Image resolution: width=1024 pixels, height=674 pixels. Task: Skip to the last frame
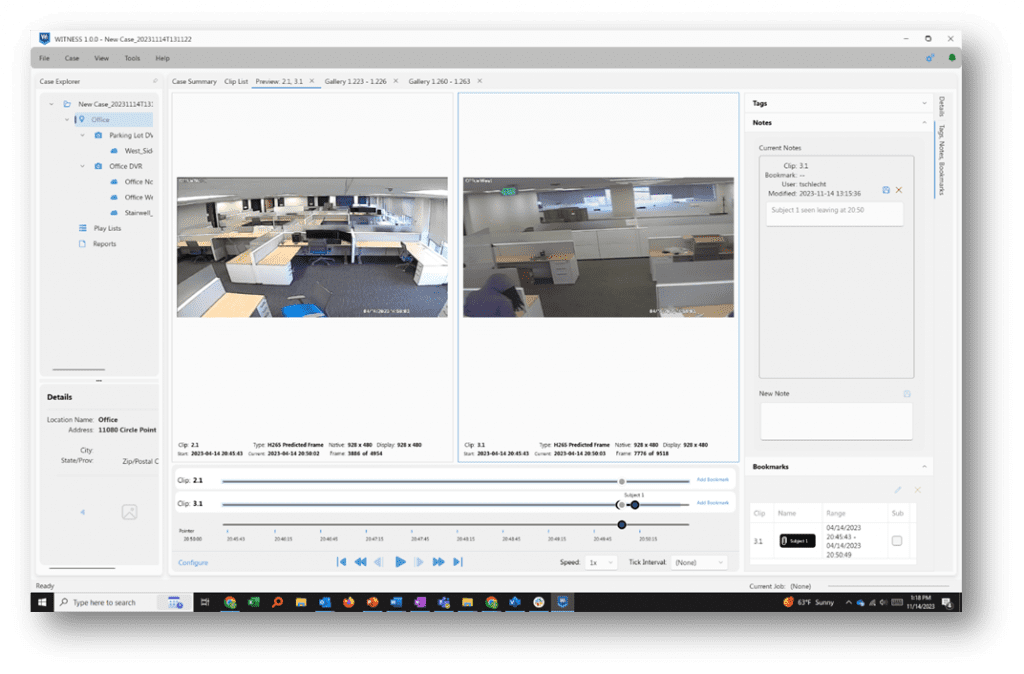point(459,562)
